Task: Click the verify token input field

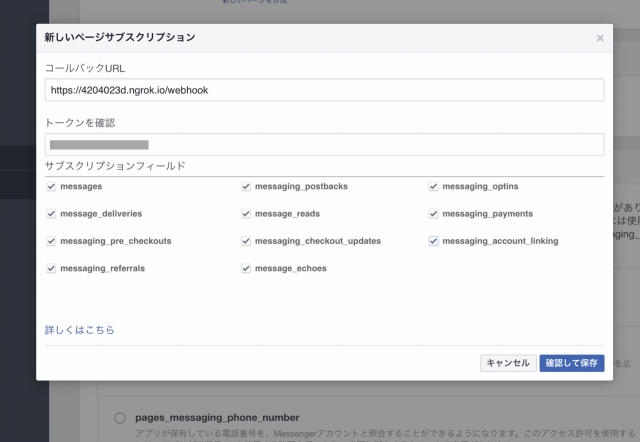Action: pos(324,145)
